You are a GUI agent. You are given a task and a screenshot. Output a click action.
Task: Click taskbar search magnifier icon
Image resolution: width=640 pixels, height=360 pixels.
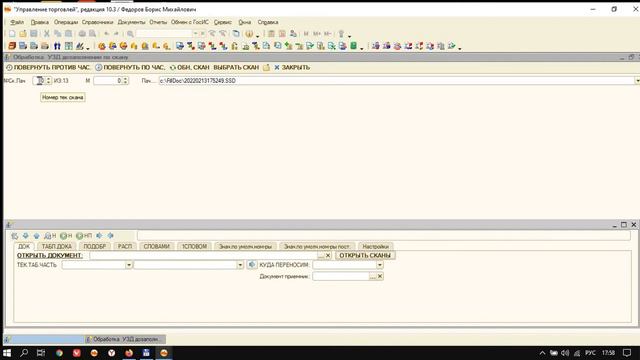tap(24, 353)
